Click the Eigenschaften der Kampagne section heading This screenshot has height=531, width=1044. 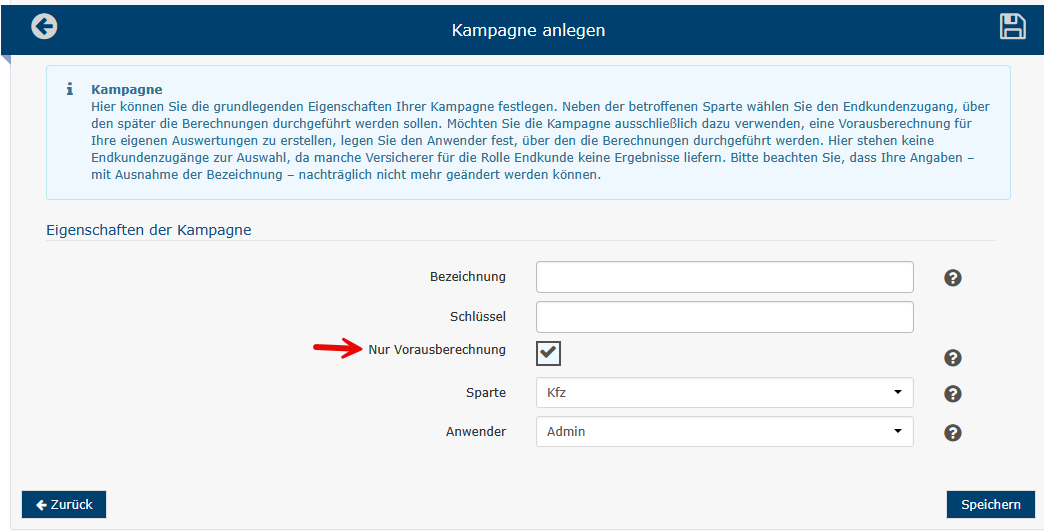click(x=149, y=230)
